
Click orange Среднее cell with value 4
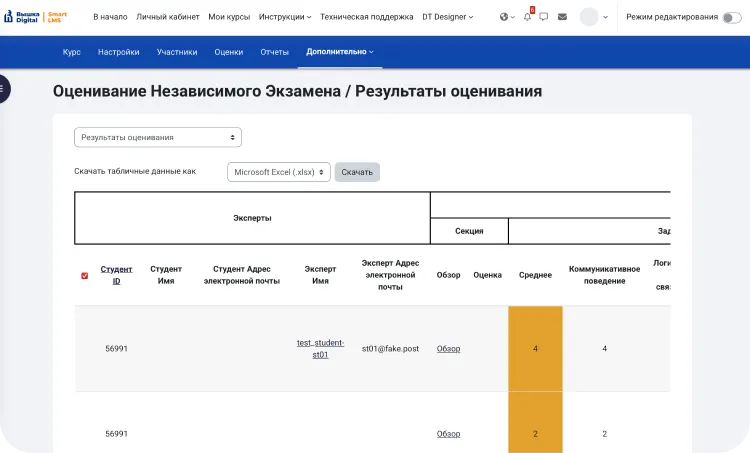click(535, 349)
